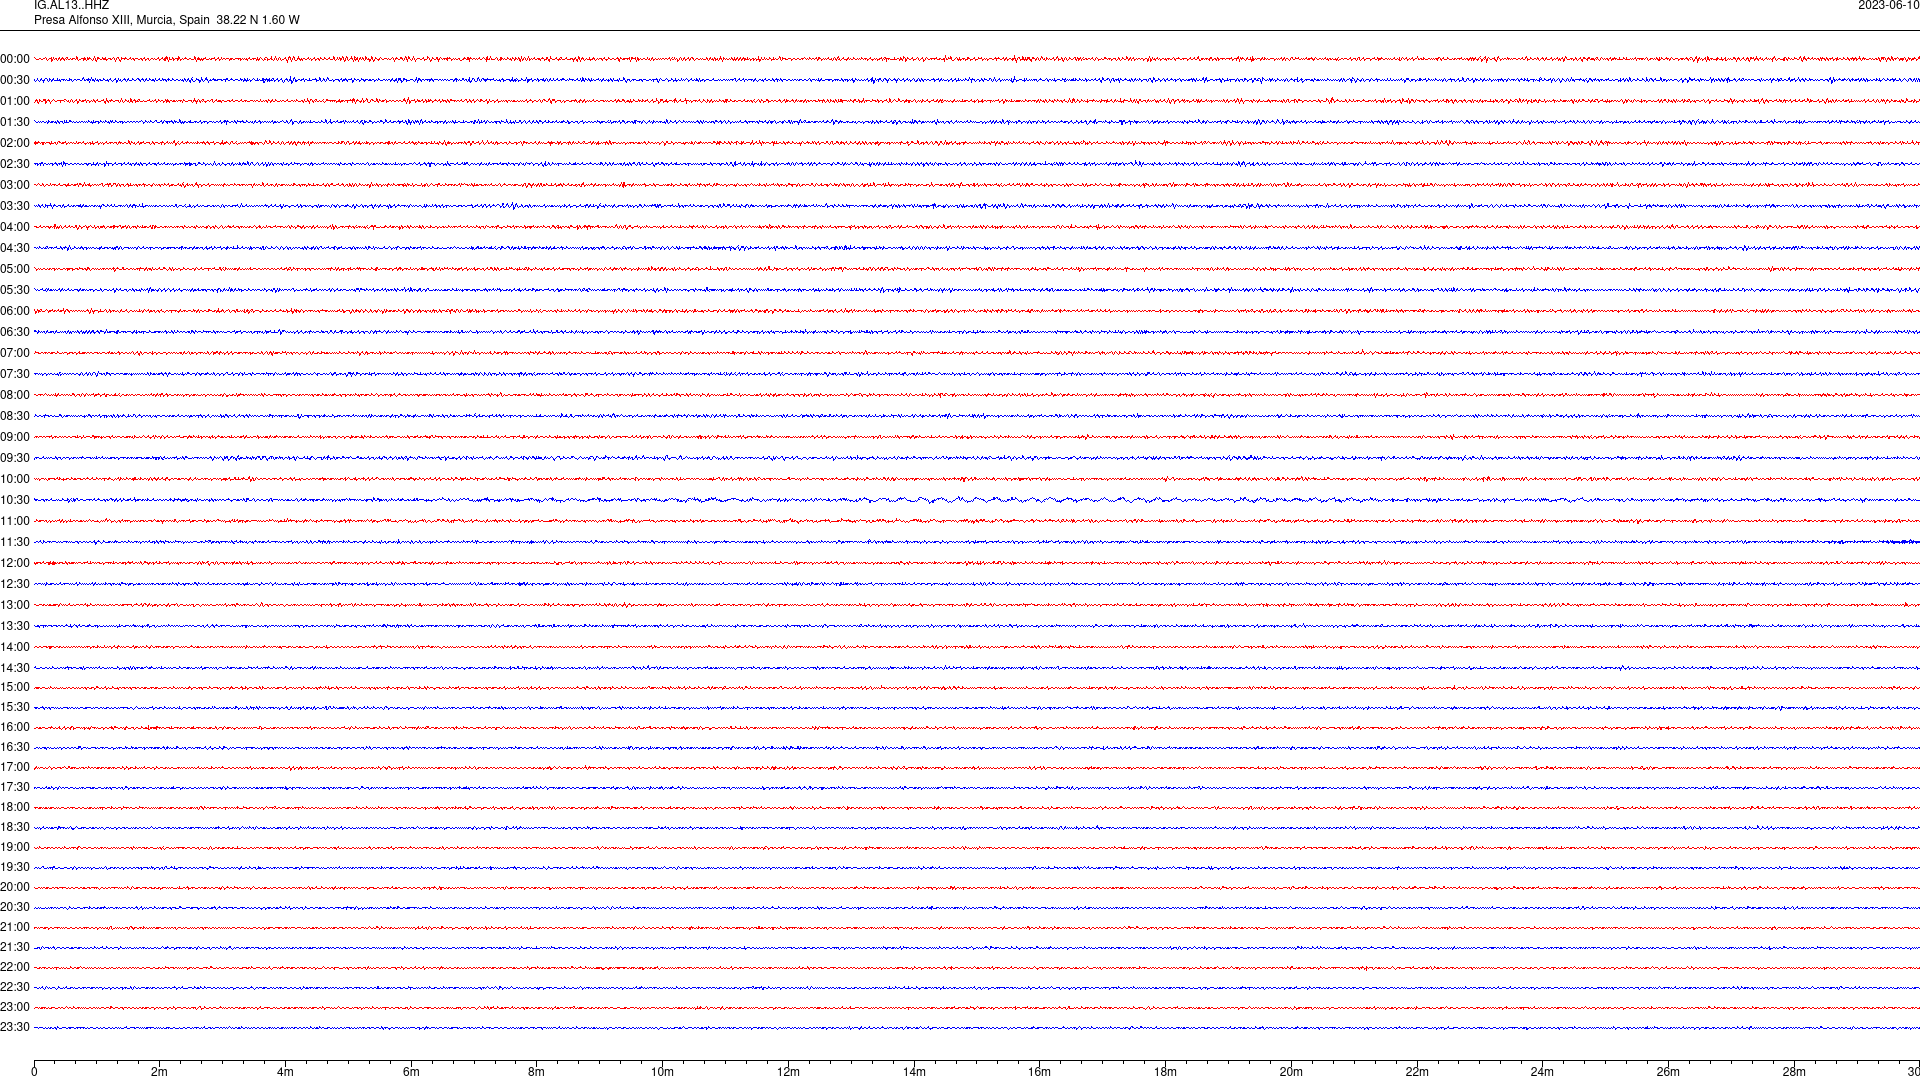
Task: Select the 08:00 trace time label
Action: pos(15,395)
